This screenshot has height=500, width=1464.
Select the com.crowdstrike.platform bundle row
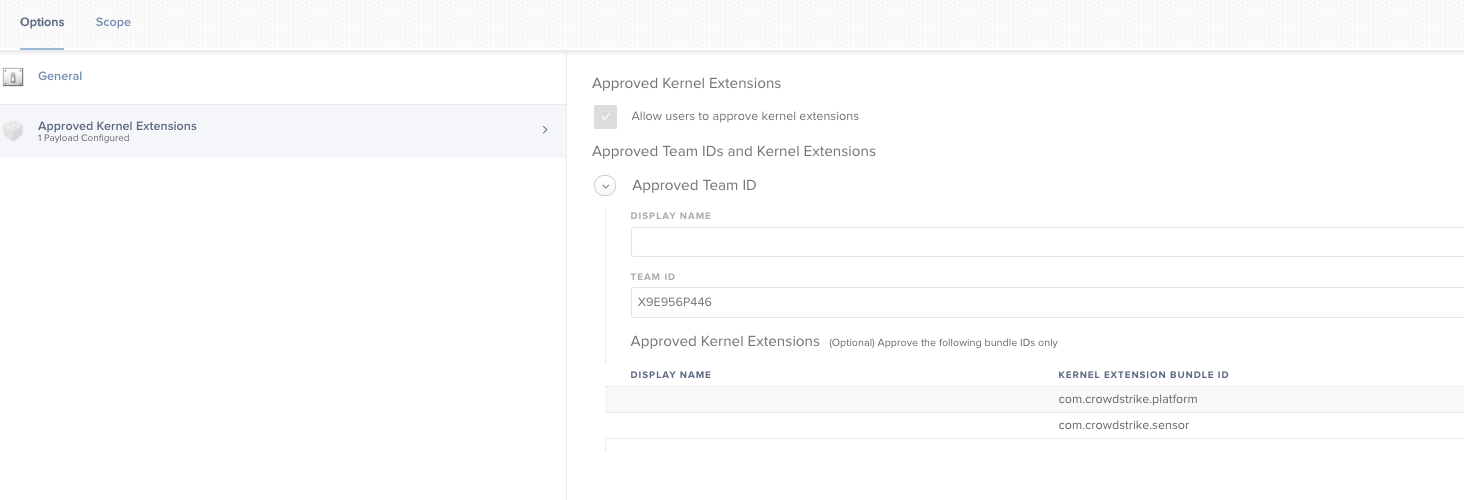pos(1034,399)
